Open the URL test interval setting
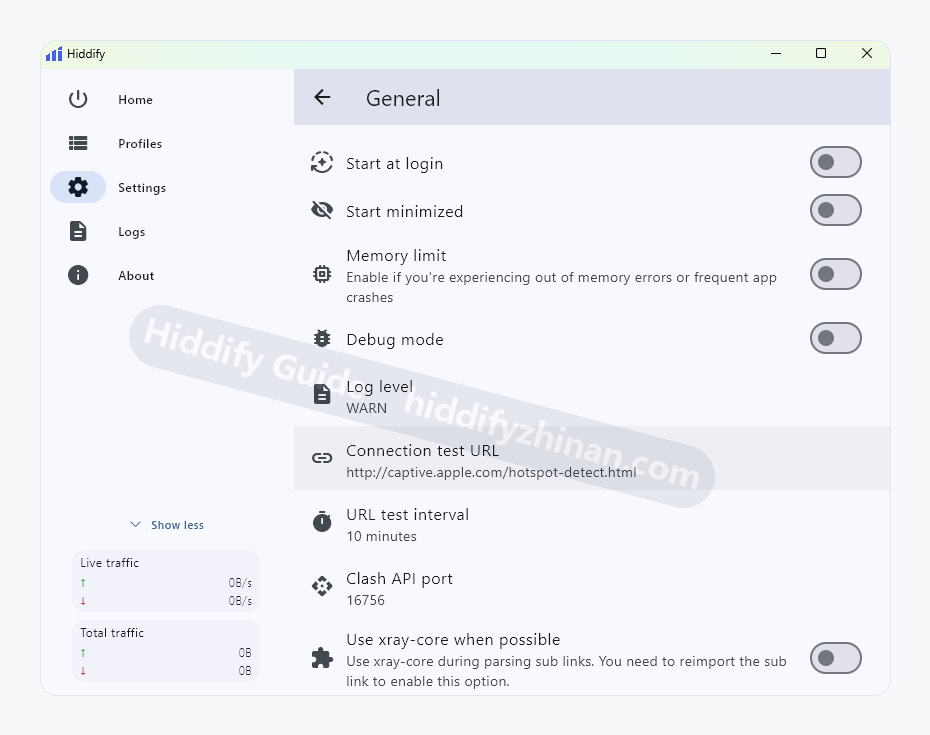 pos(592,522)
